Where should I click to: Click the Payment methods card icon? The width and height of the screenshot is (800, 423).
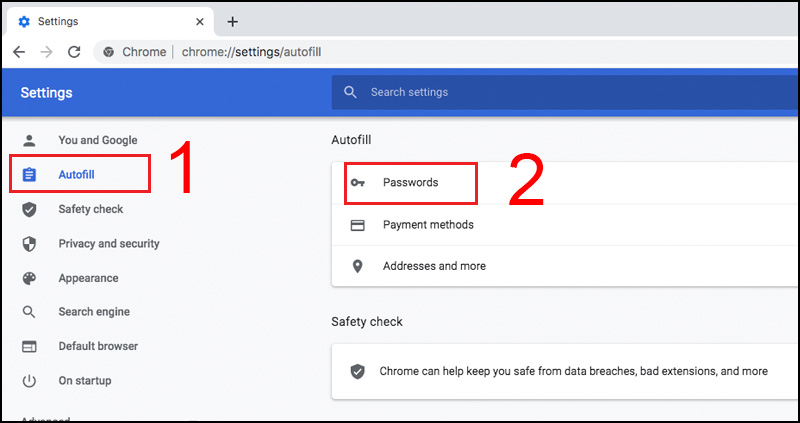click(x=357, y=225)
